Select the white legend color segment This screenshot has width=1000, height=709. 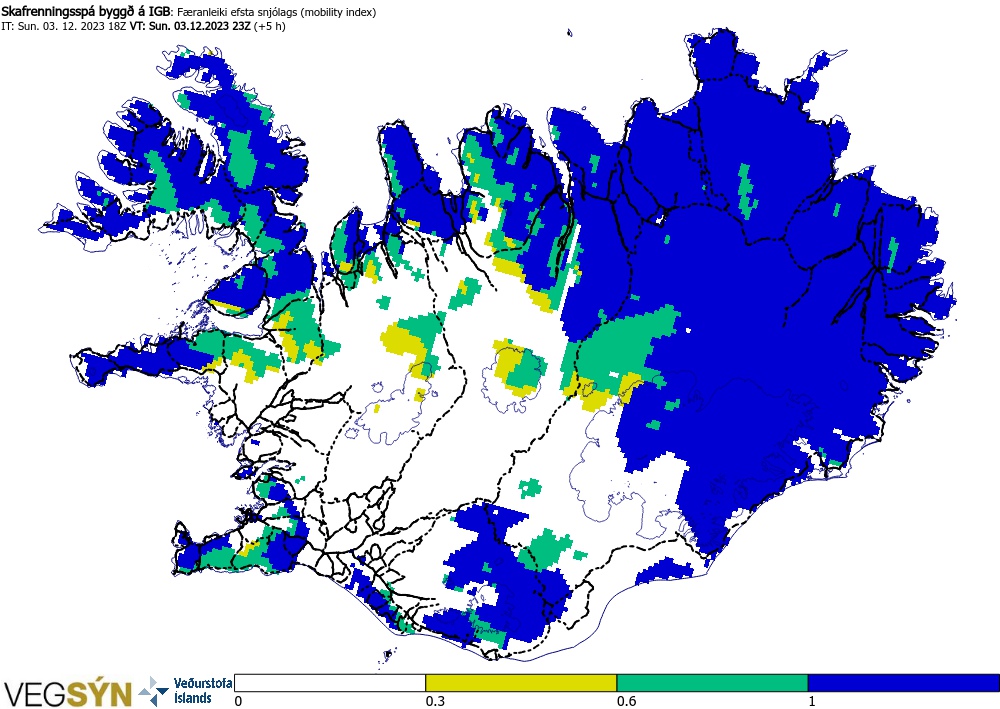330,683
